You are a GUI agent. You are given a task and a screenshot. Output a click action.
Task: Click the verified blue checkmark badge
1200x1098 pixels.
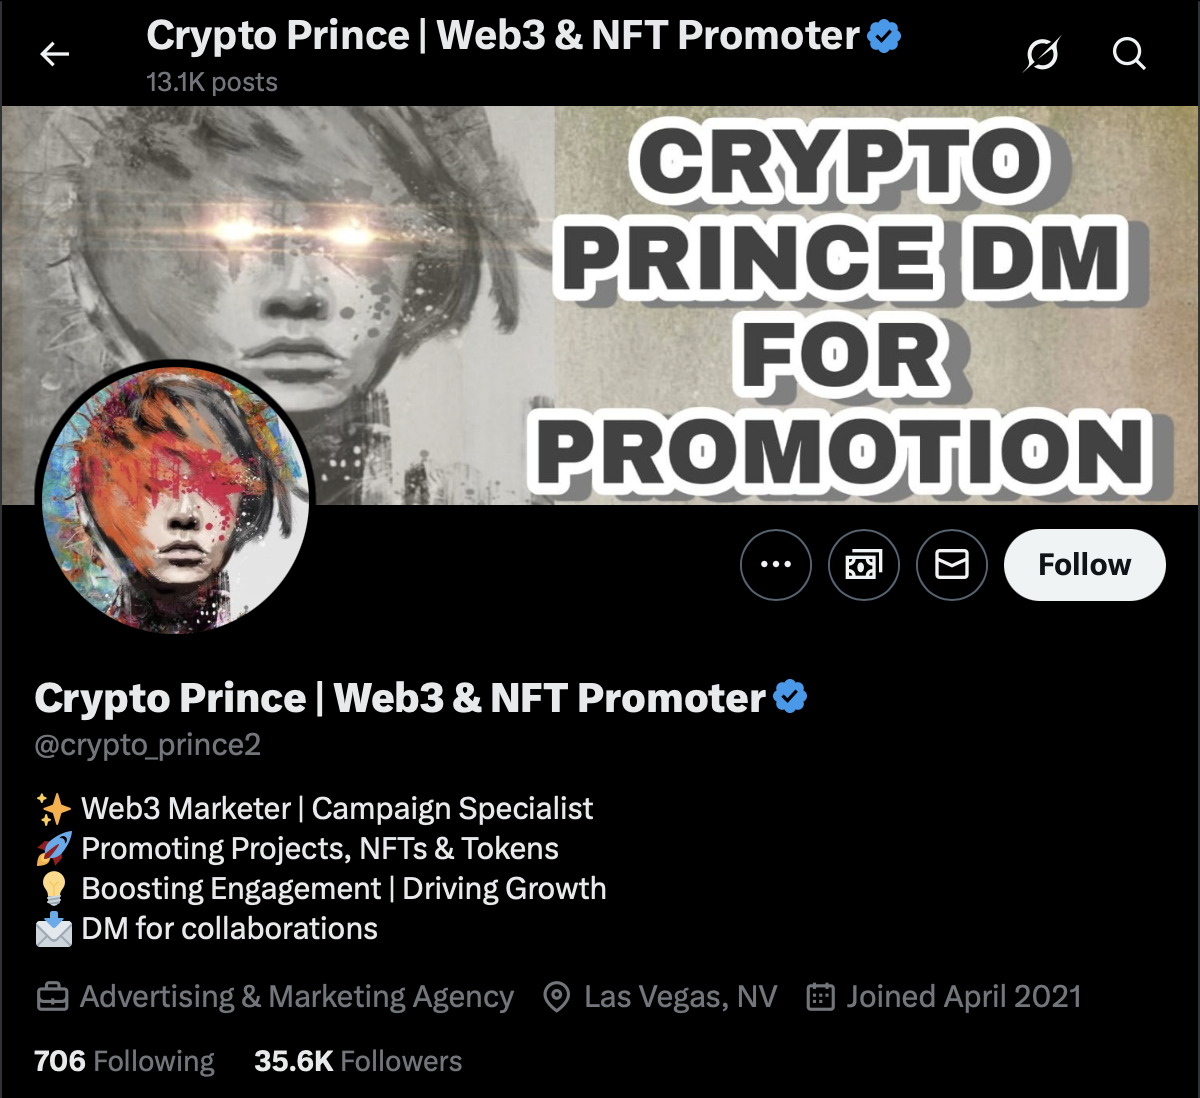(789, 698)
